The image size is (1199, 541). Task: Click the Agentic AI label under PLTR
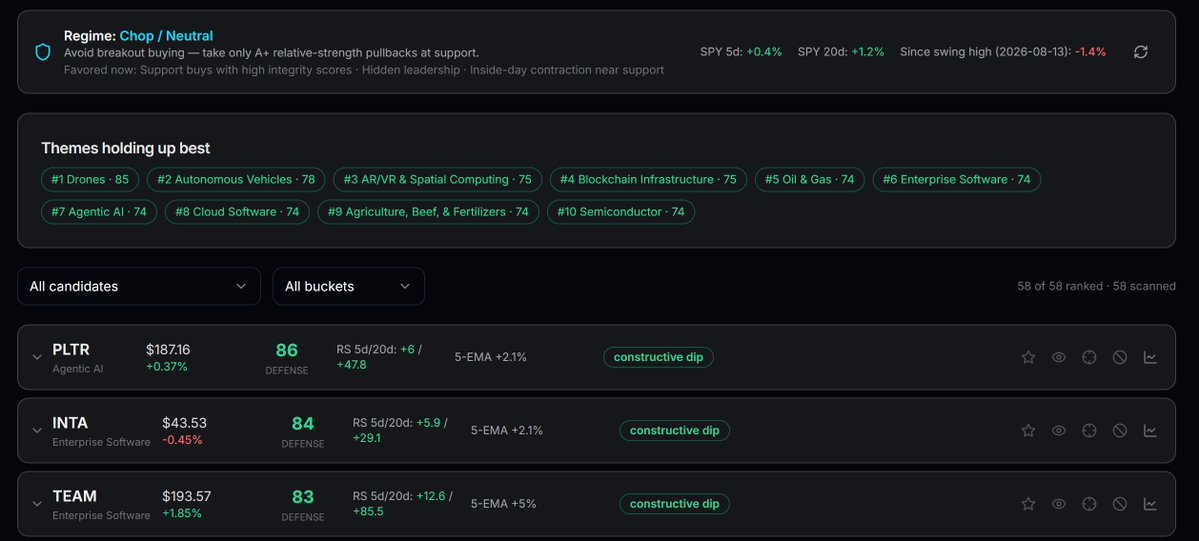pos(78,369)
